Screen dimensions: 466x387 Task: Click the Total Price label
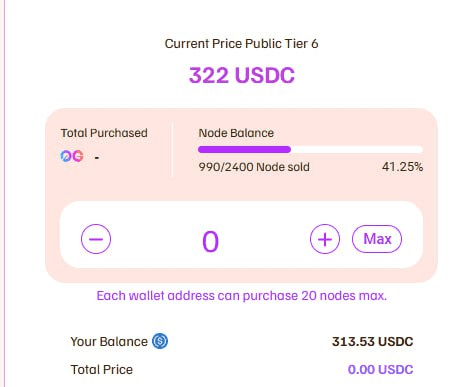pos(102,370)
